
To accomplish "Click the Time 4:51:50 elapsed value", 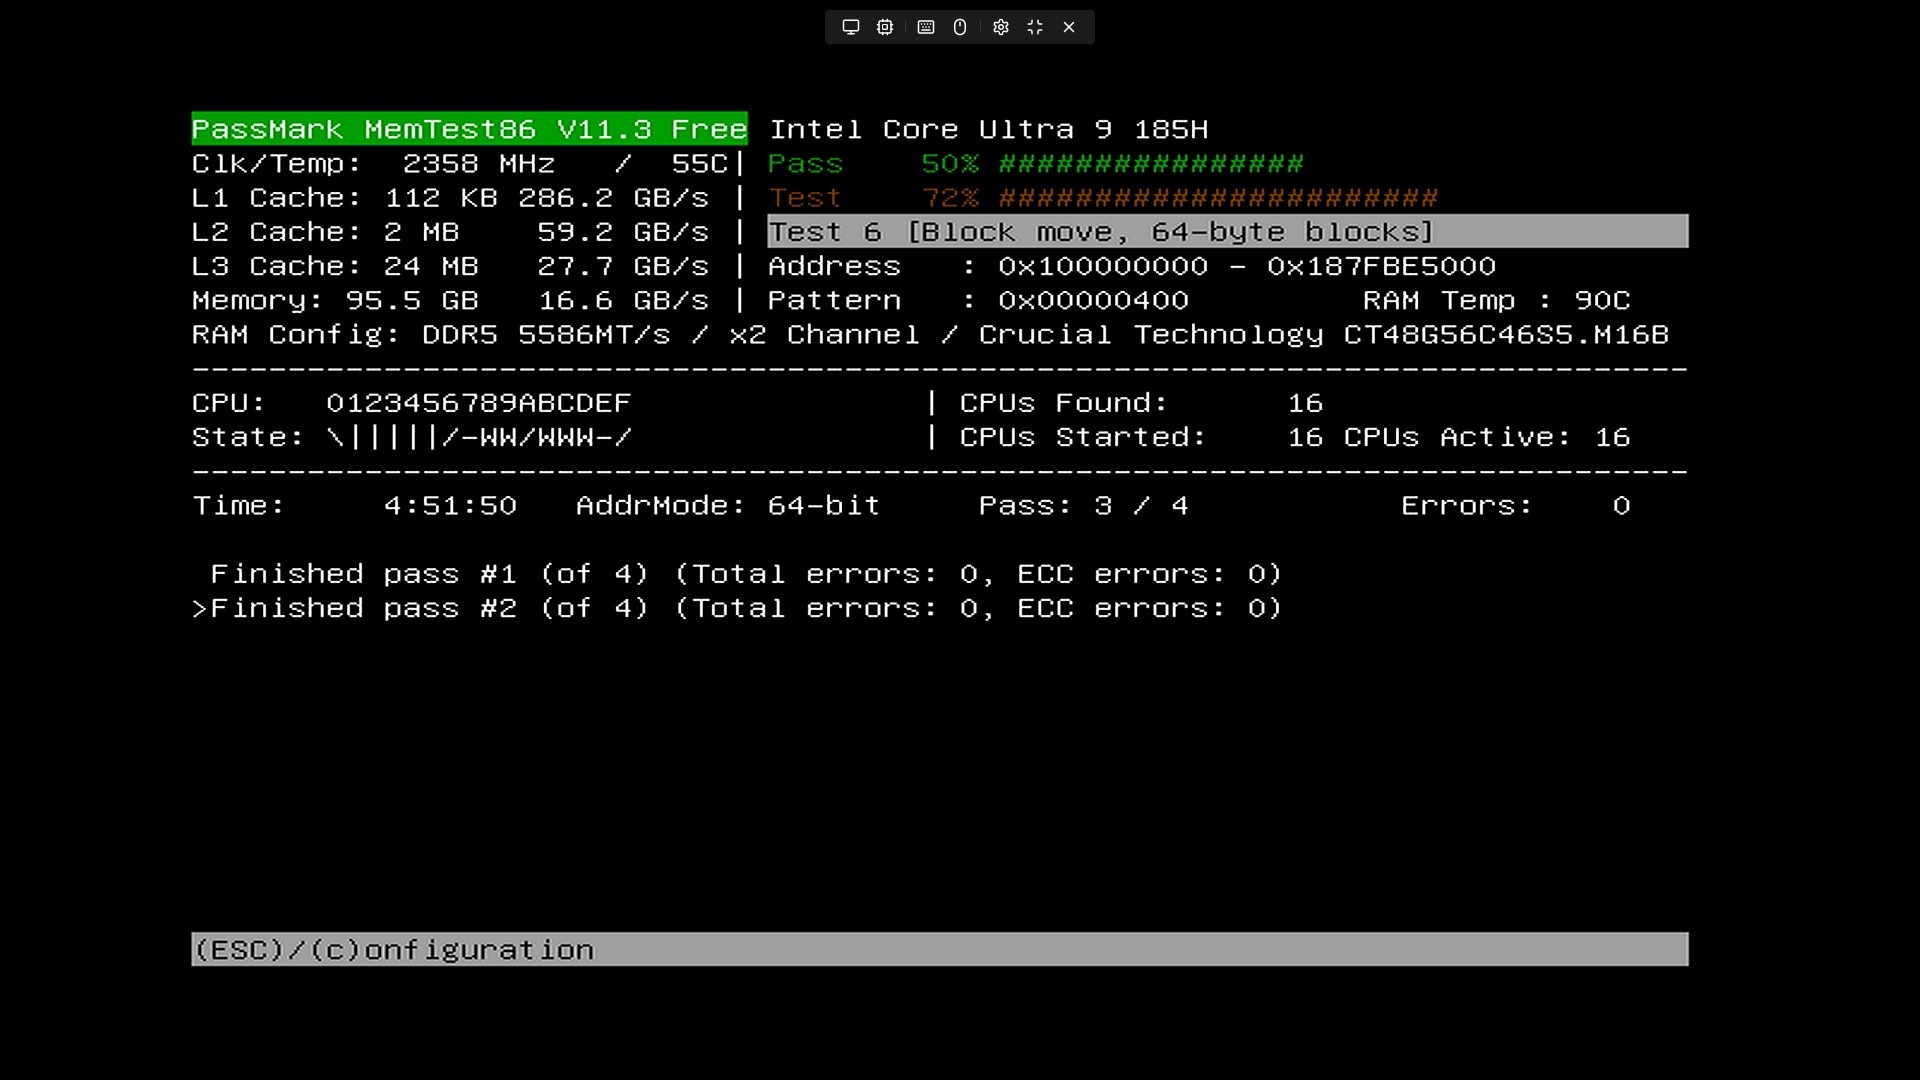I will (450, 506).
